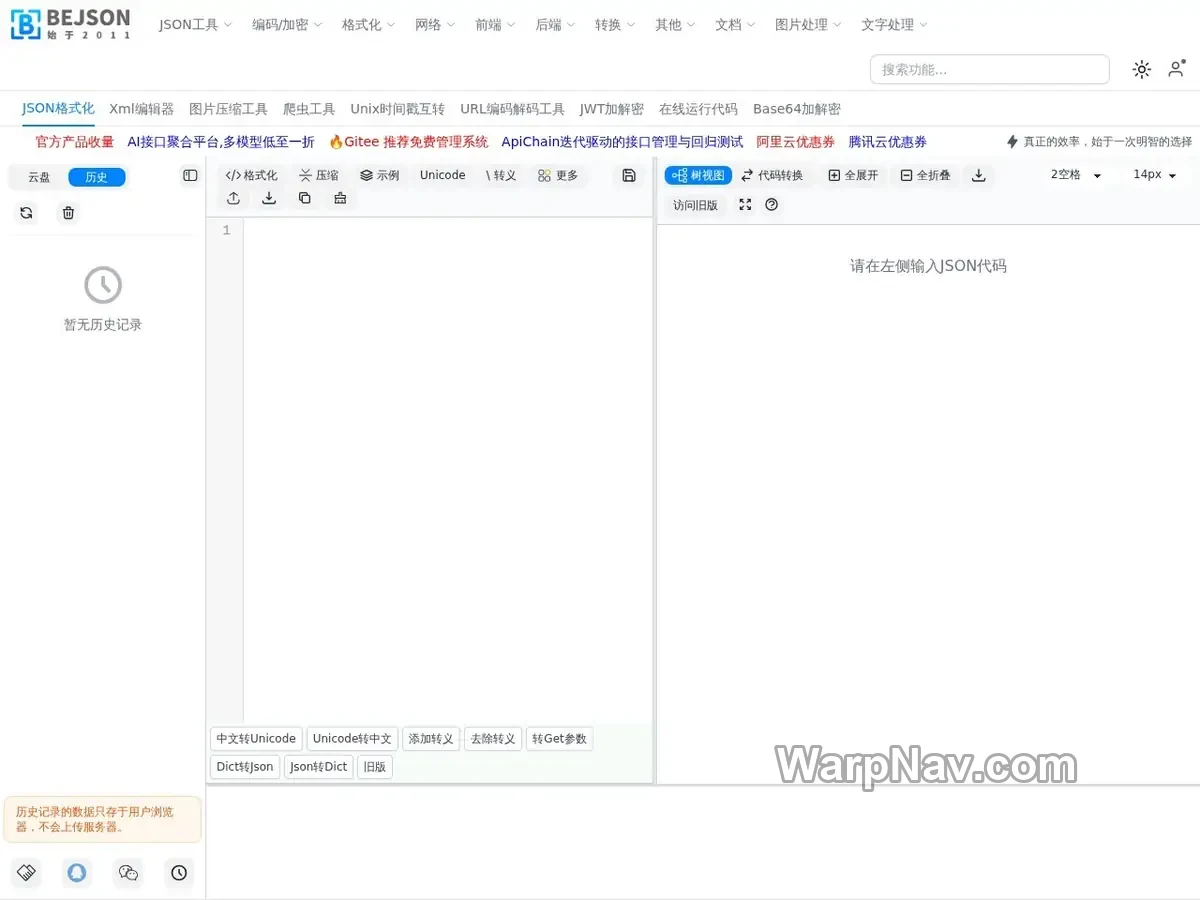Download result from right panel icon

(x=979, y=175)
